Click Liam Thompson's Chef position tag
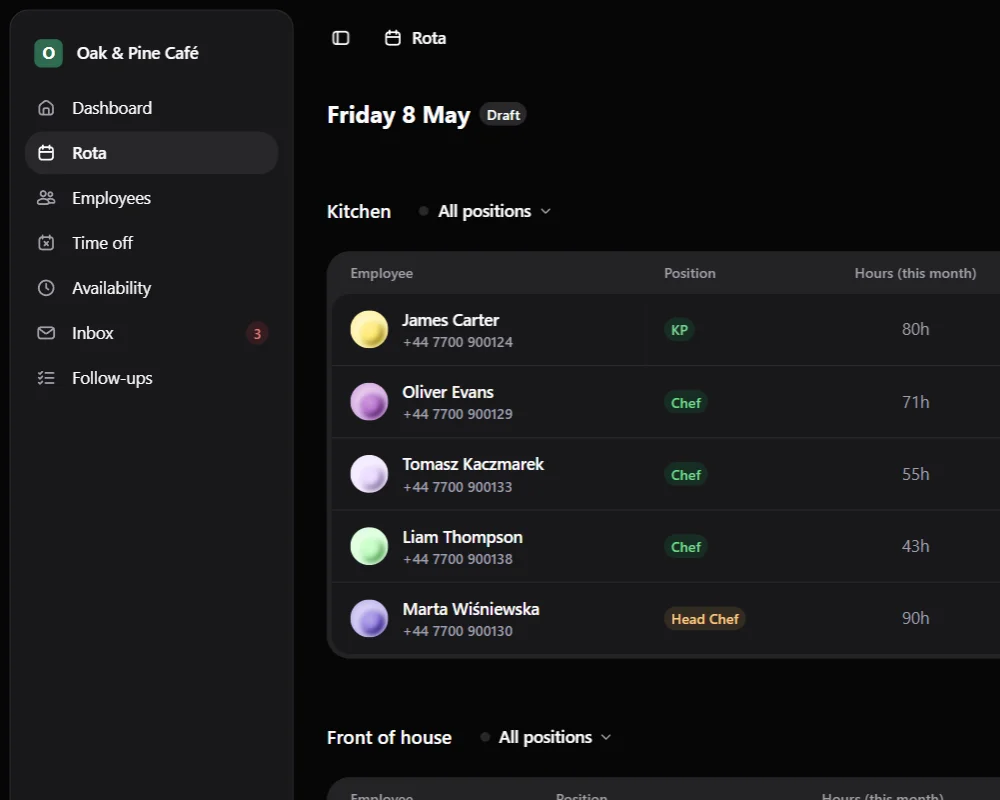Image resolution: width=1000 pixels, height=800 pixels. pos(686,547)
